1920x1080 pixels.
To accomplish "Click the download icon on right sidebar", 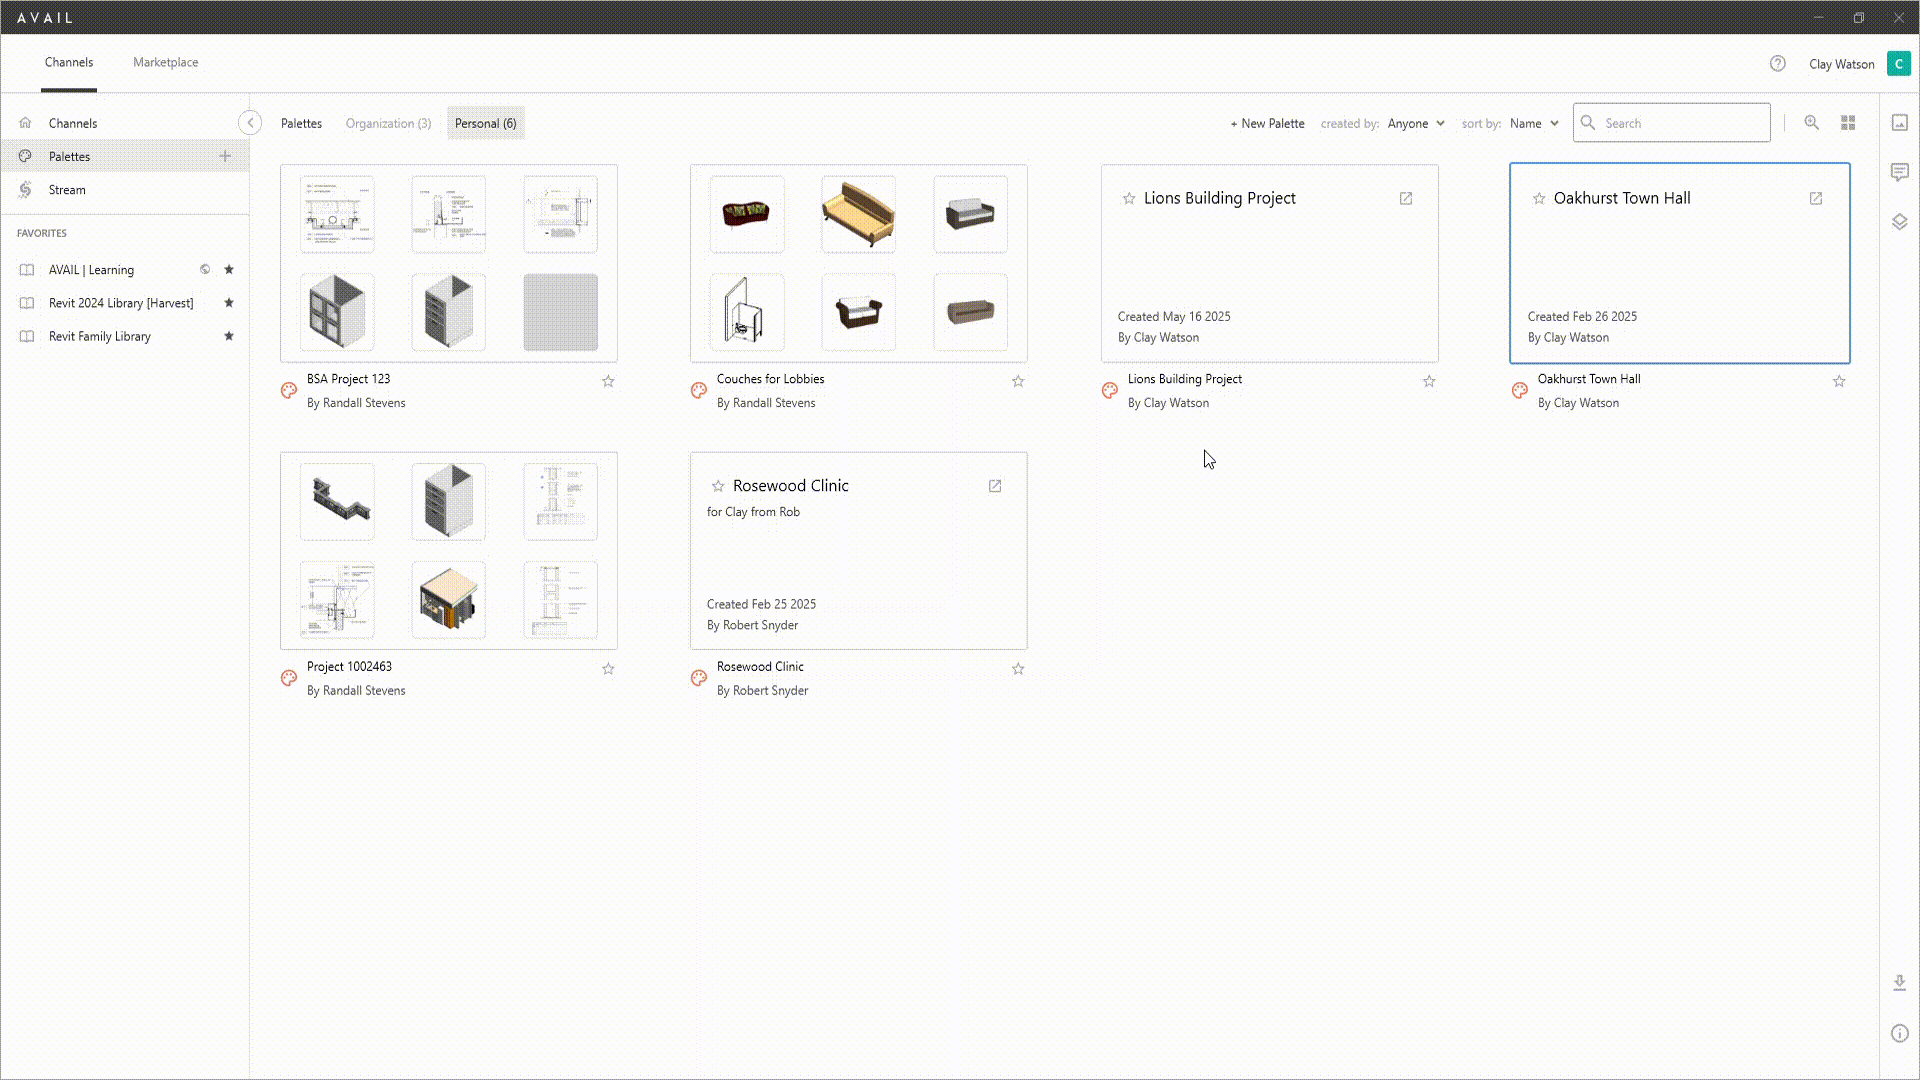I will pos(1899,983).
